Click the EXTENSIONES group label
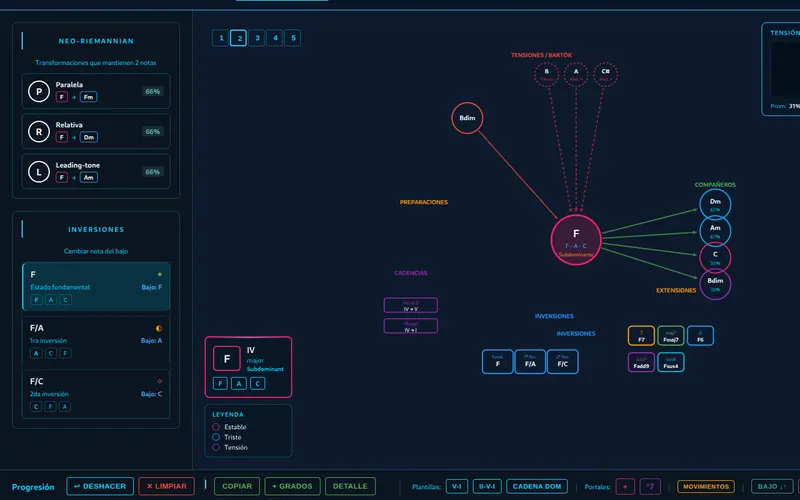Viewport: 800px width, 500px height. (x=676, y=290)
